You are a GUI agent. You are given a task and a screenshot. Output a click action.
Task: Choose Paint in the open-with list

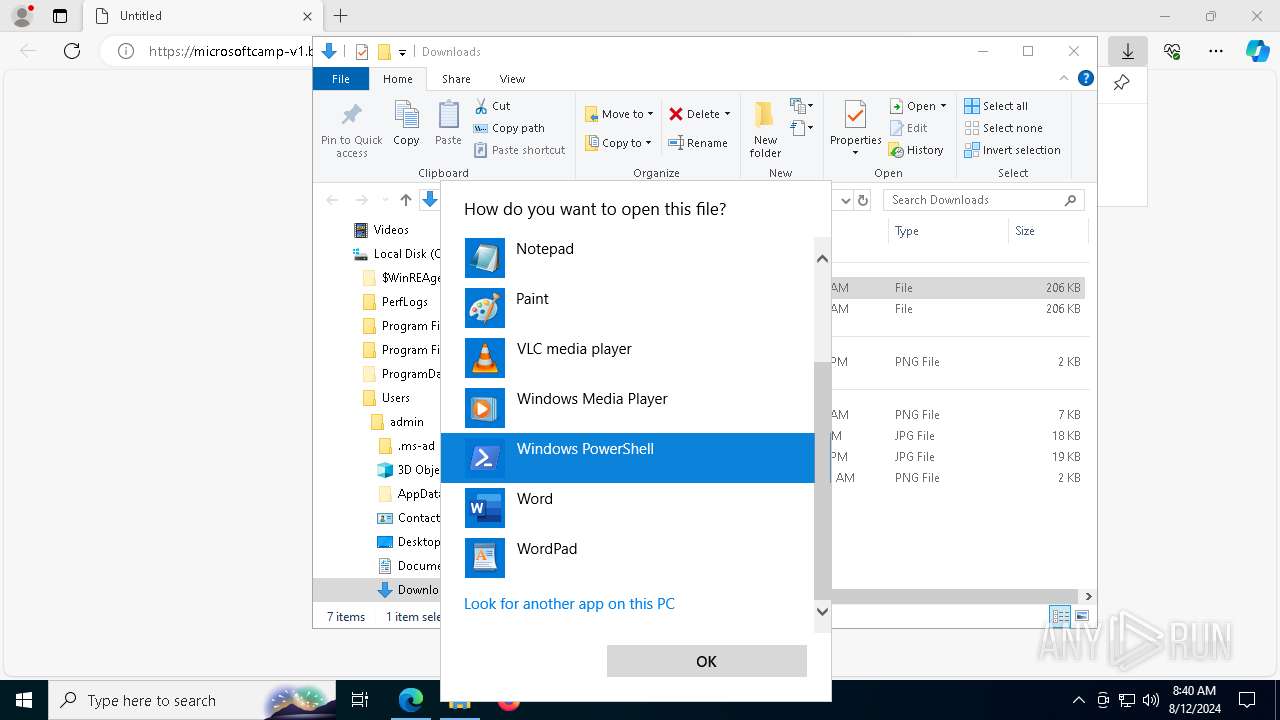tap(627, 308)
